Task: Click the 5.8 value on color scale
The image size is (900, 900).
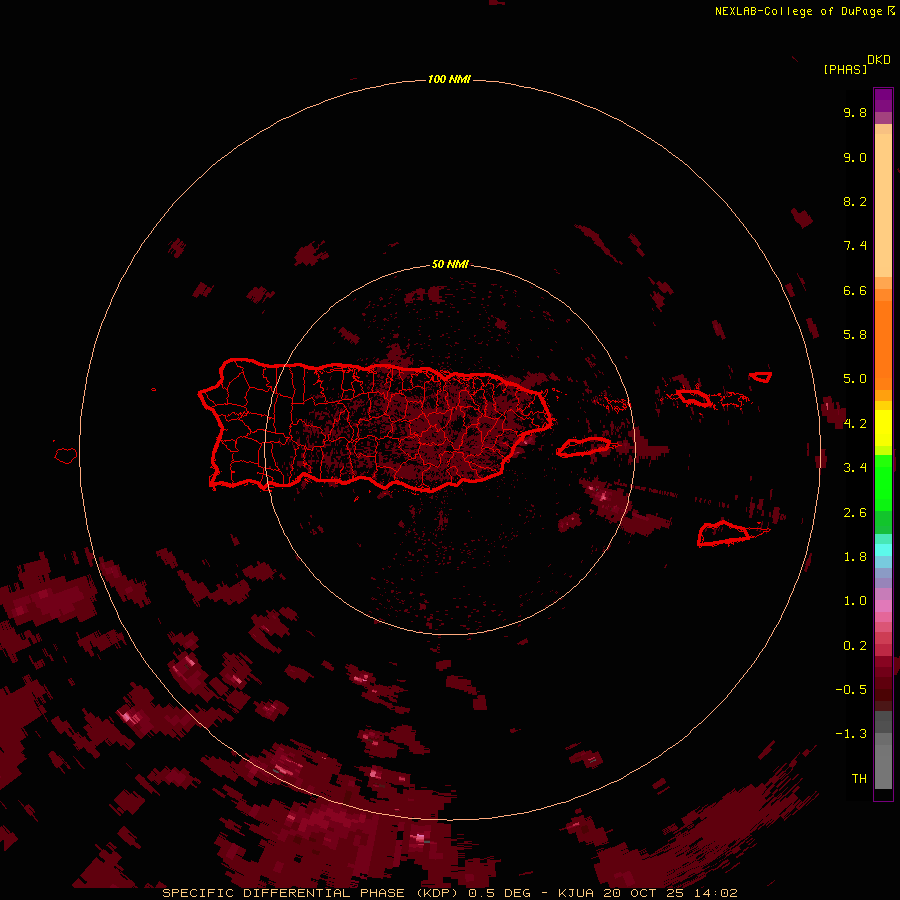Action: pos(855,335)
